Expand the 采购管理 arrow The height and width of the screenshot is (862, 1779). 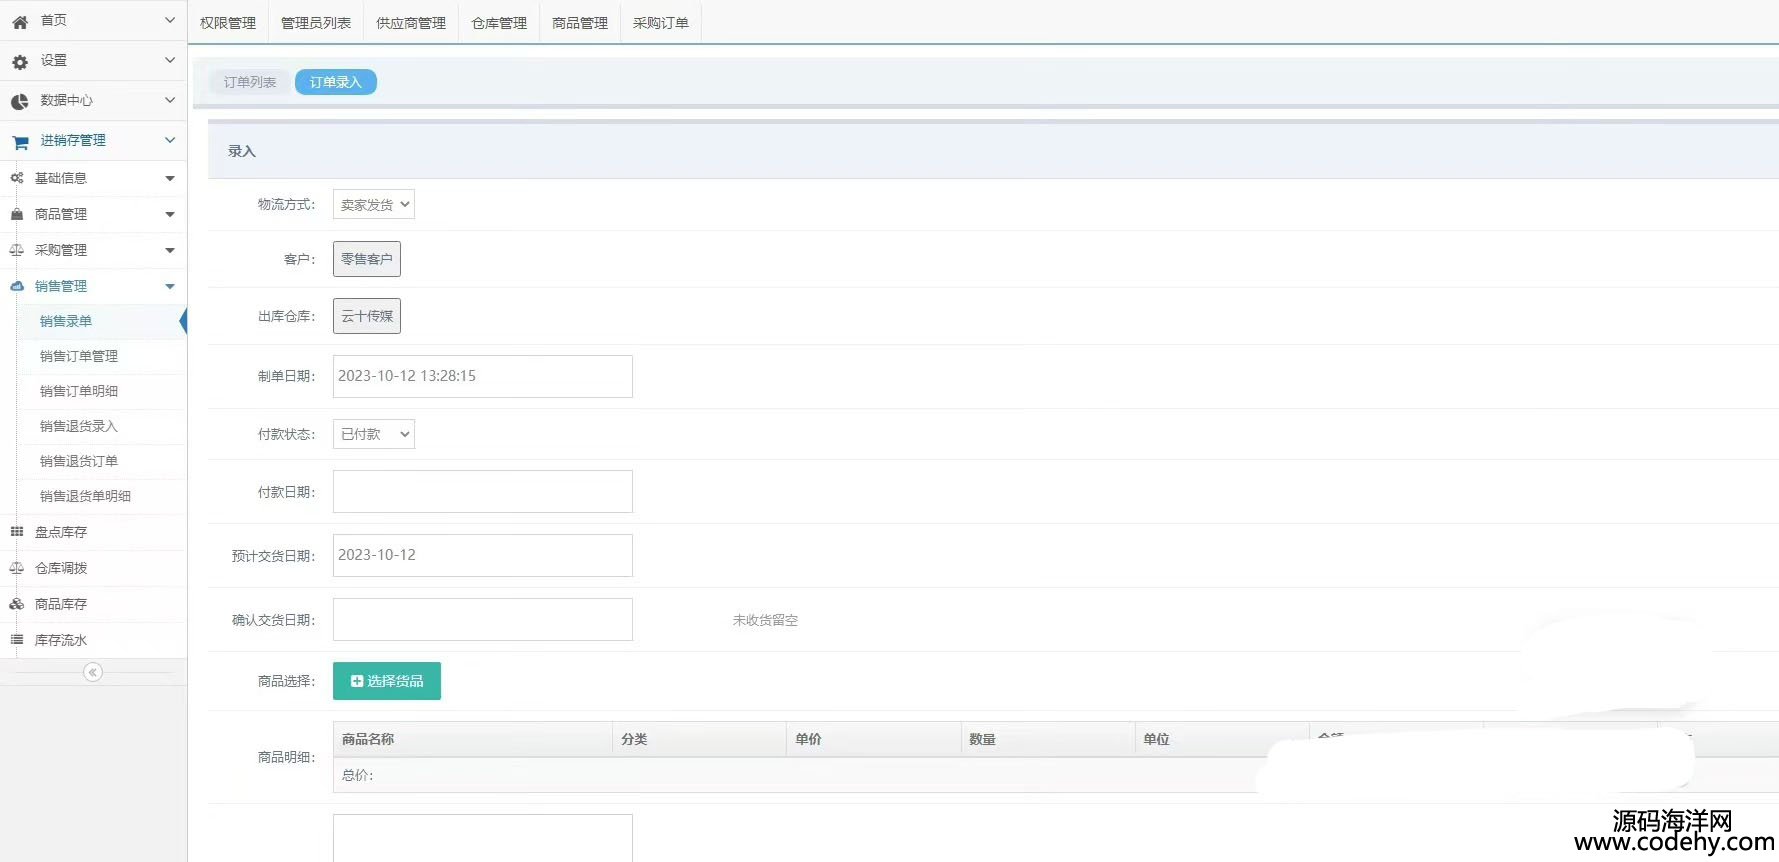[x=170, y=251]
